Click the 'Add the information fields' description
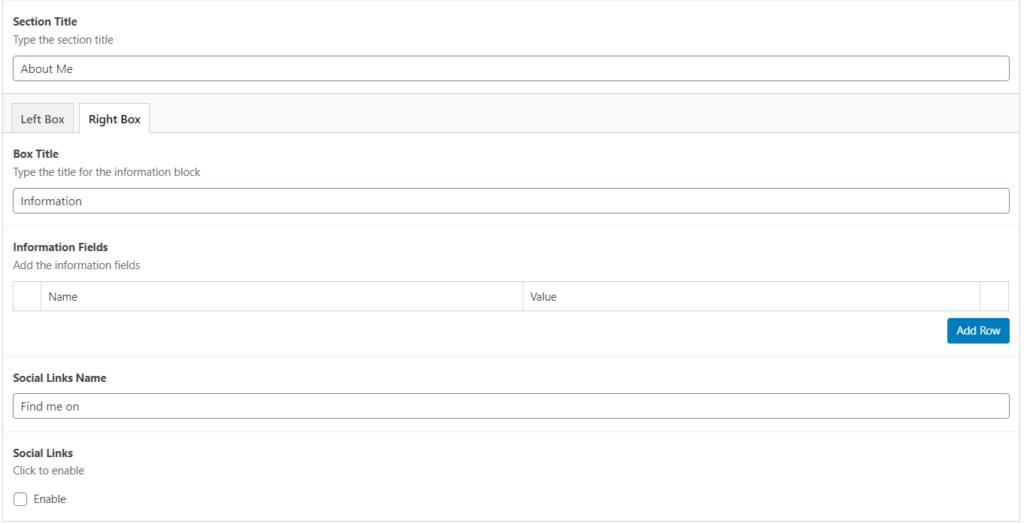Image resolution: width=1024 pixels, height=524 pixels. [76, 265]
